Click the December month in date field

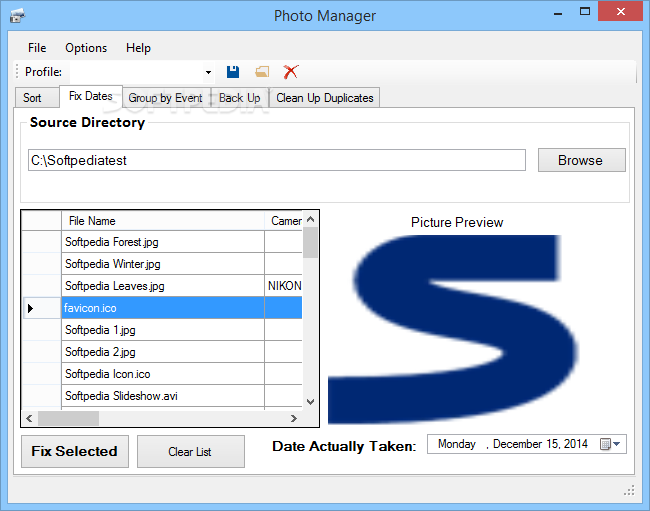pyautogui.click(x=518, y=444)
